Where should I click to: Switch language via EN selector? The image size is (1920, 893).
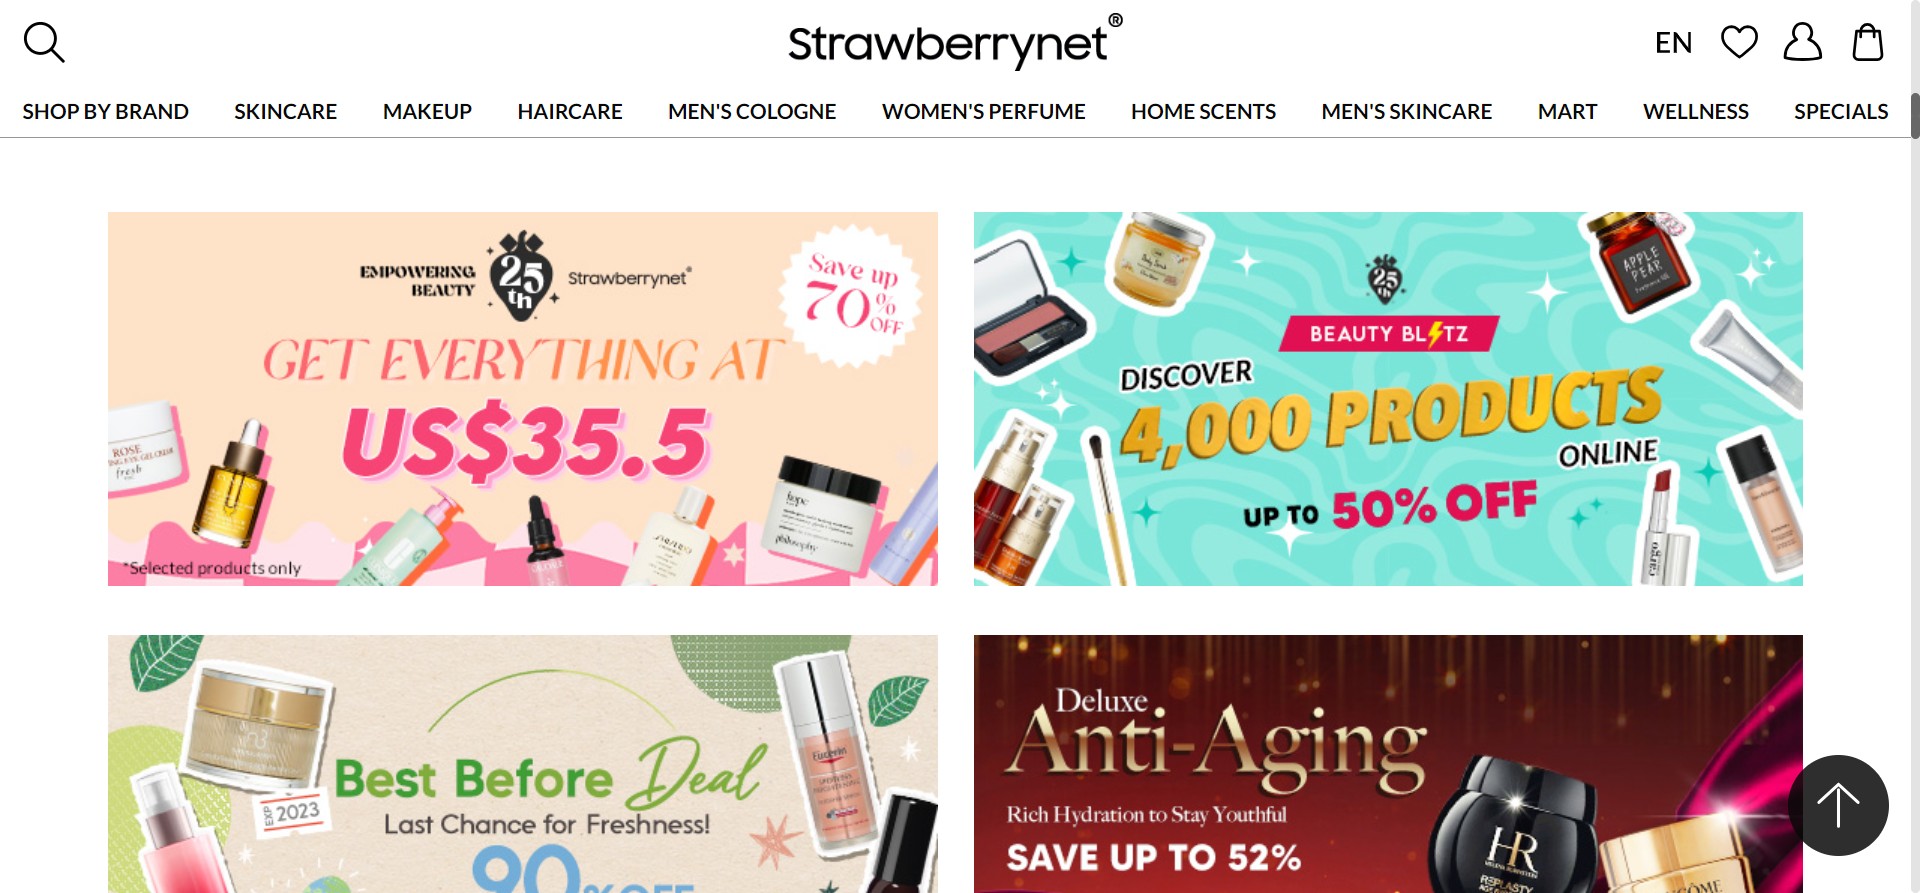tap(1673, 43)
